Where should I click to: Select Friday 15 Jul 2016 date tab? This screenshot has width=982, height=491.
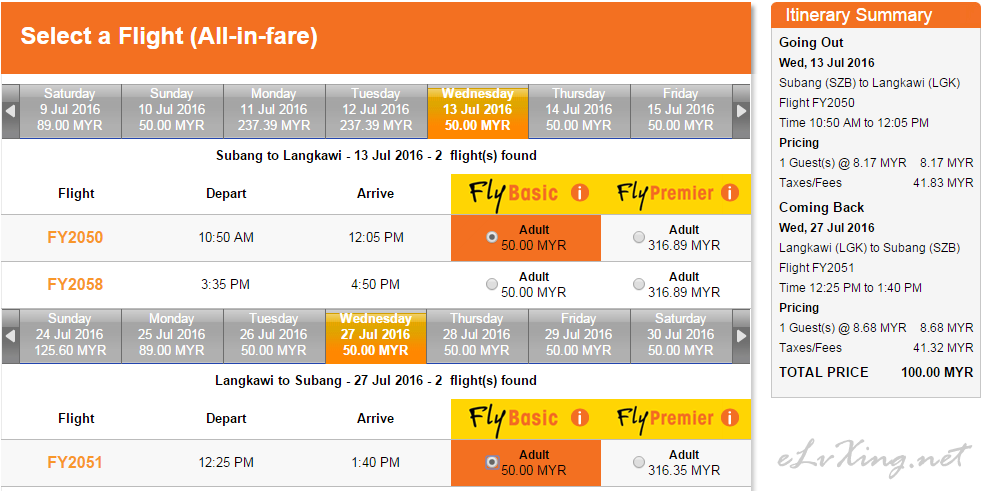point(681,111)
